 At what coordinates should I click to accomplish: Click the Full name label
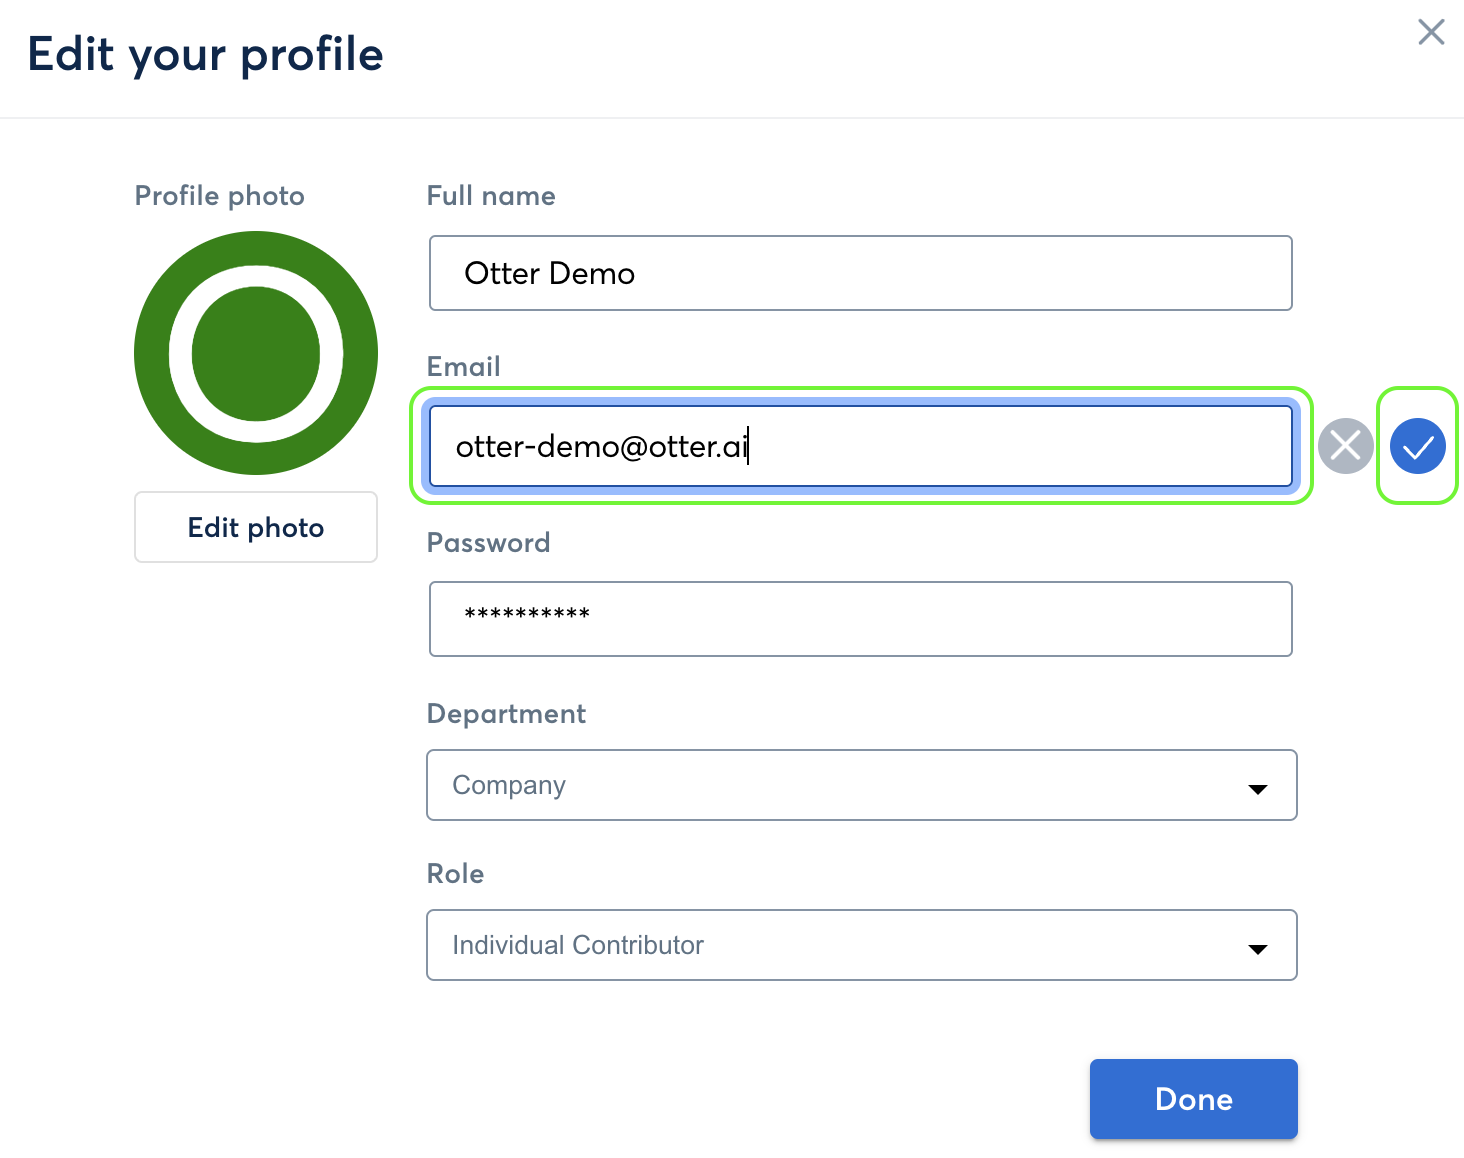tap(491, 196)
